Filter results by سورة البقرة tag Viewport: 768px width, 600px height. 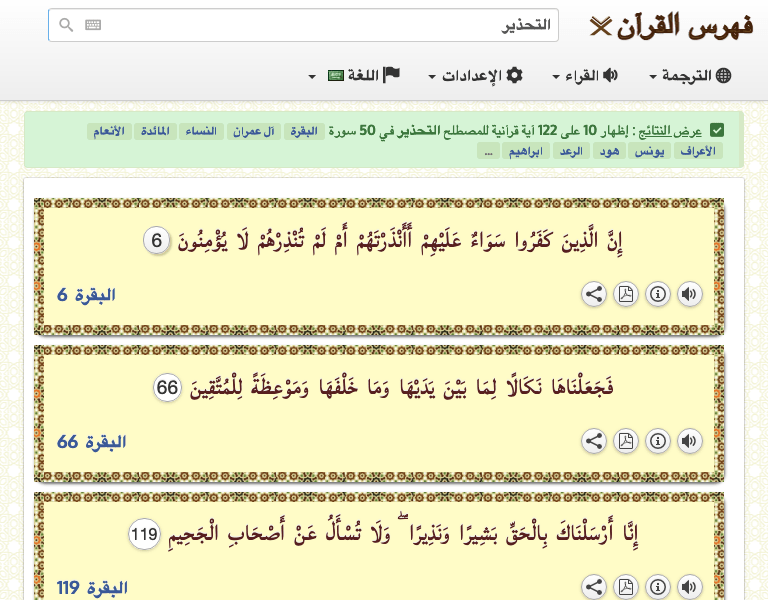click(304, 131)
